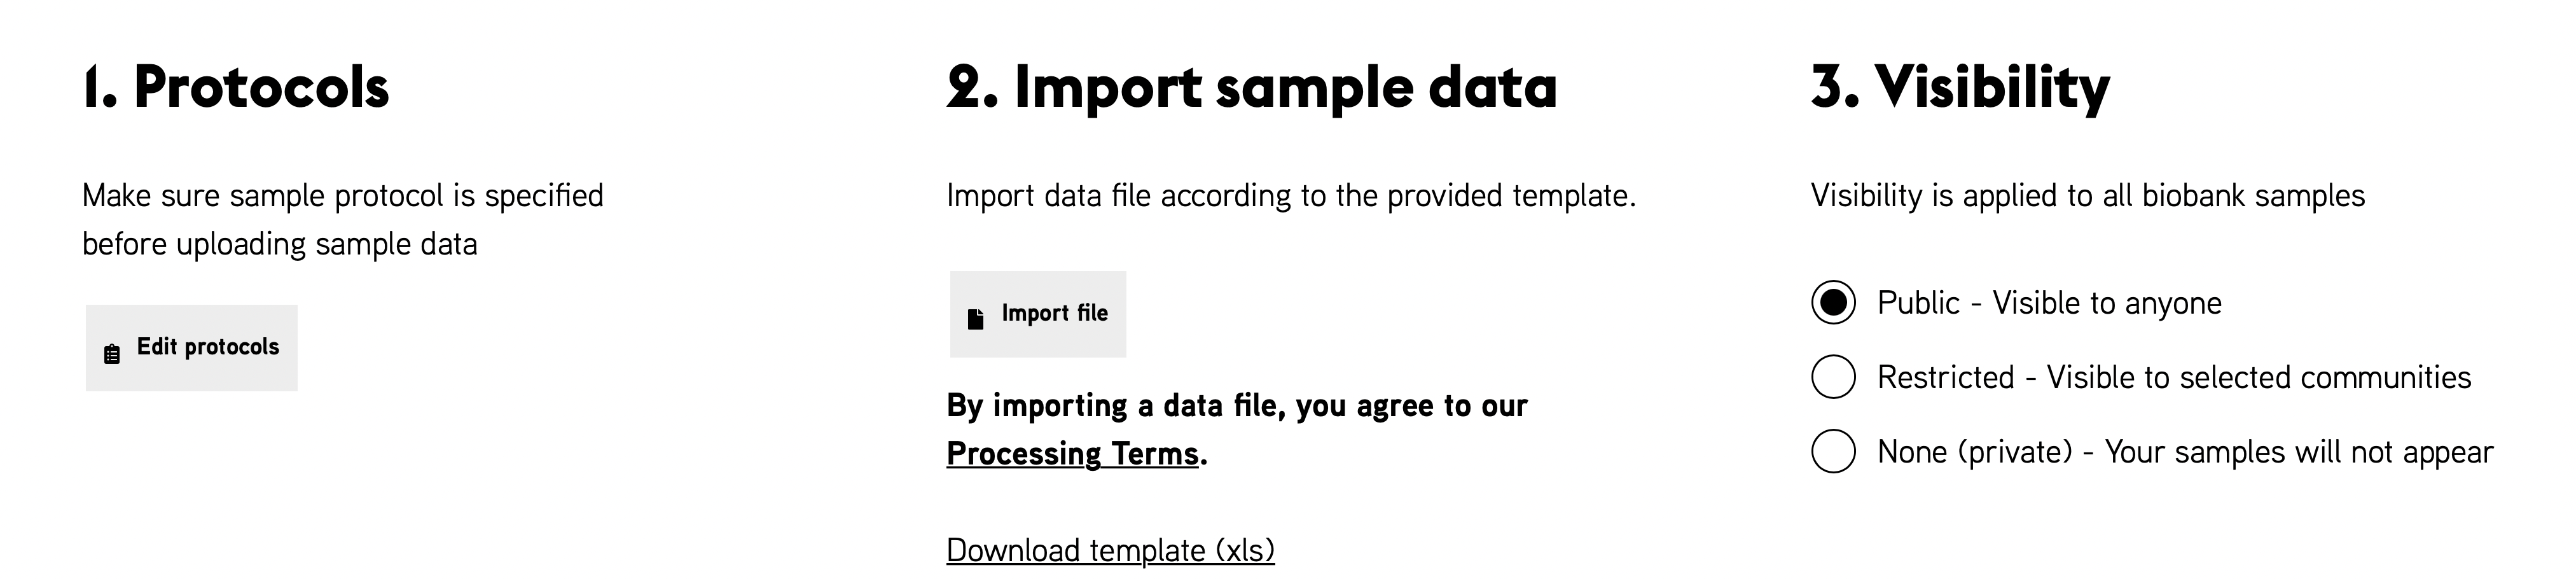Click the '3. Visibility' heading
This screenshot has width=2576, height=579.
(x=1960, y=87)
